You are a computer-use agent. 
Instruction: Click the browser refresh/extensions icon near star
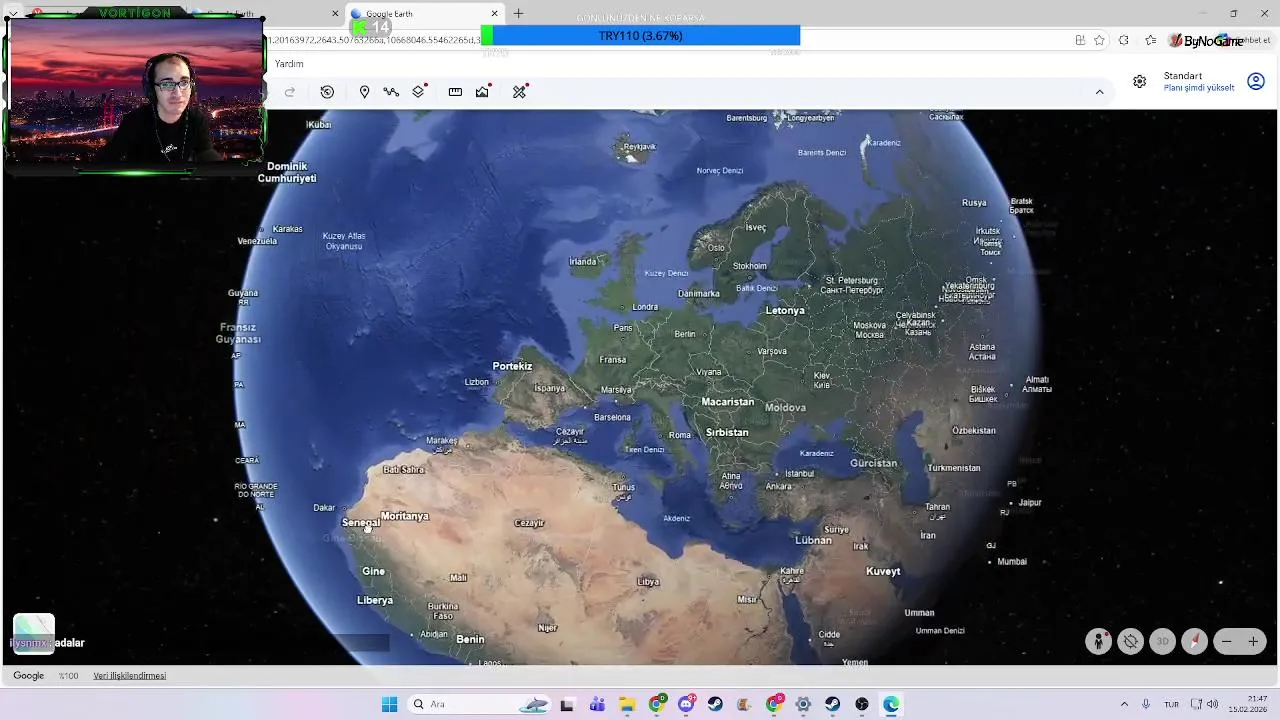point(1124,40)
